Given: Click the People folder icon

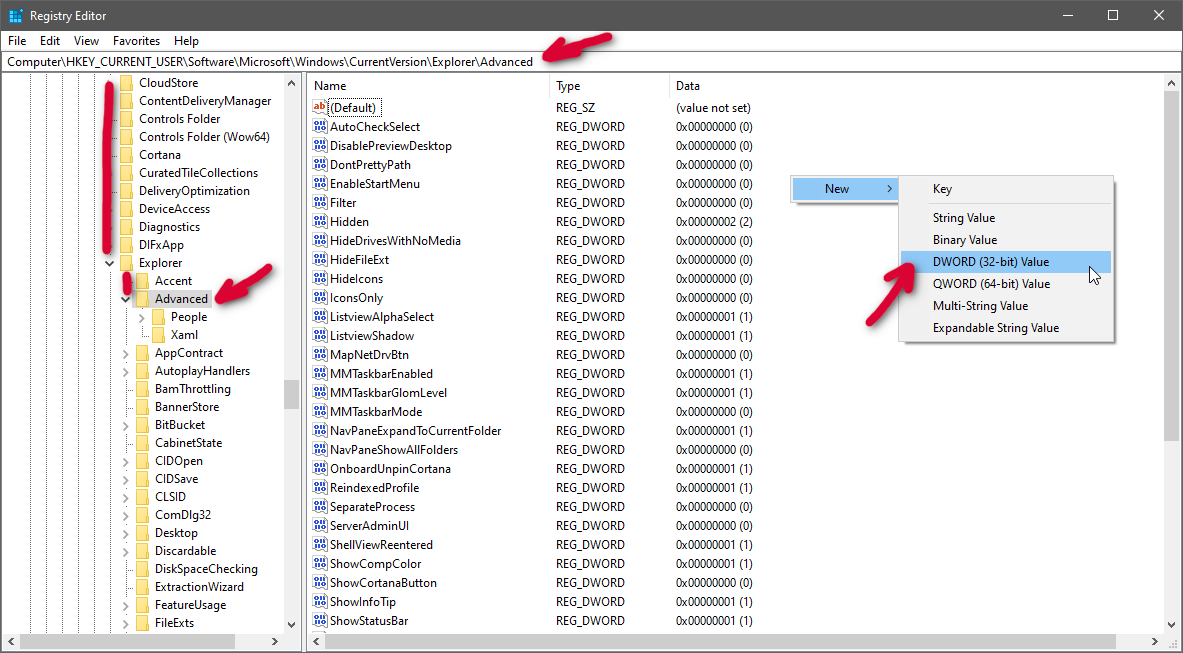Looking at the screenshot, I should (158, 317).
